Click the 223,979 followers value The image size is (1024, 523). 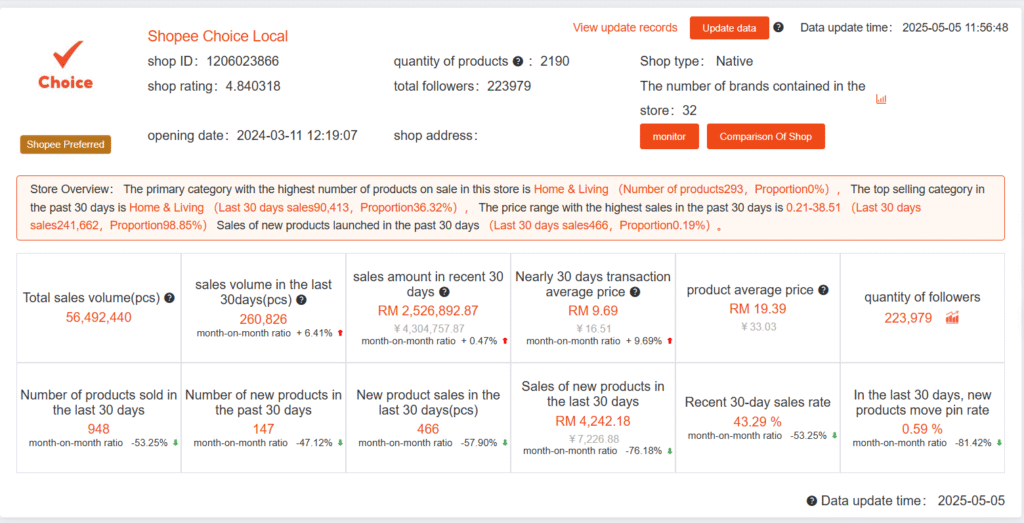(908, 318)
